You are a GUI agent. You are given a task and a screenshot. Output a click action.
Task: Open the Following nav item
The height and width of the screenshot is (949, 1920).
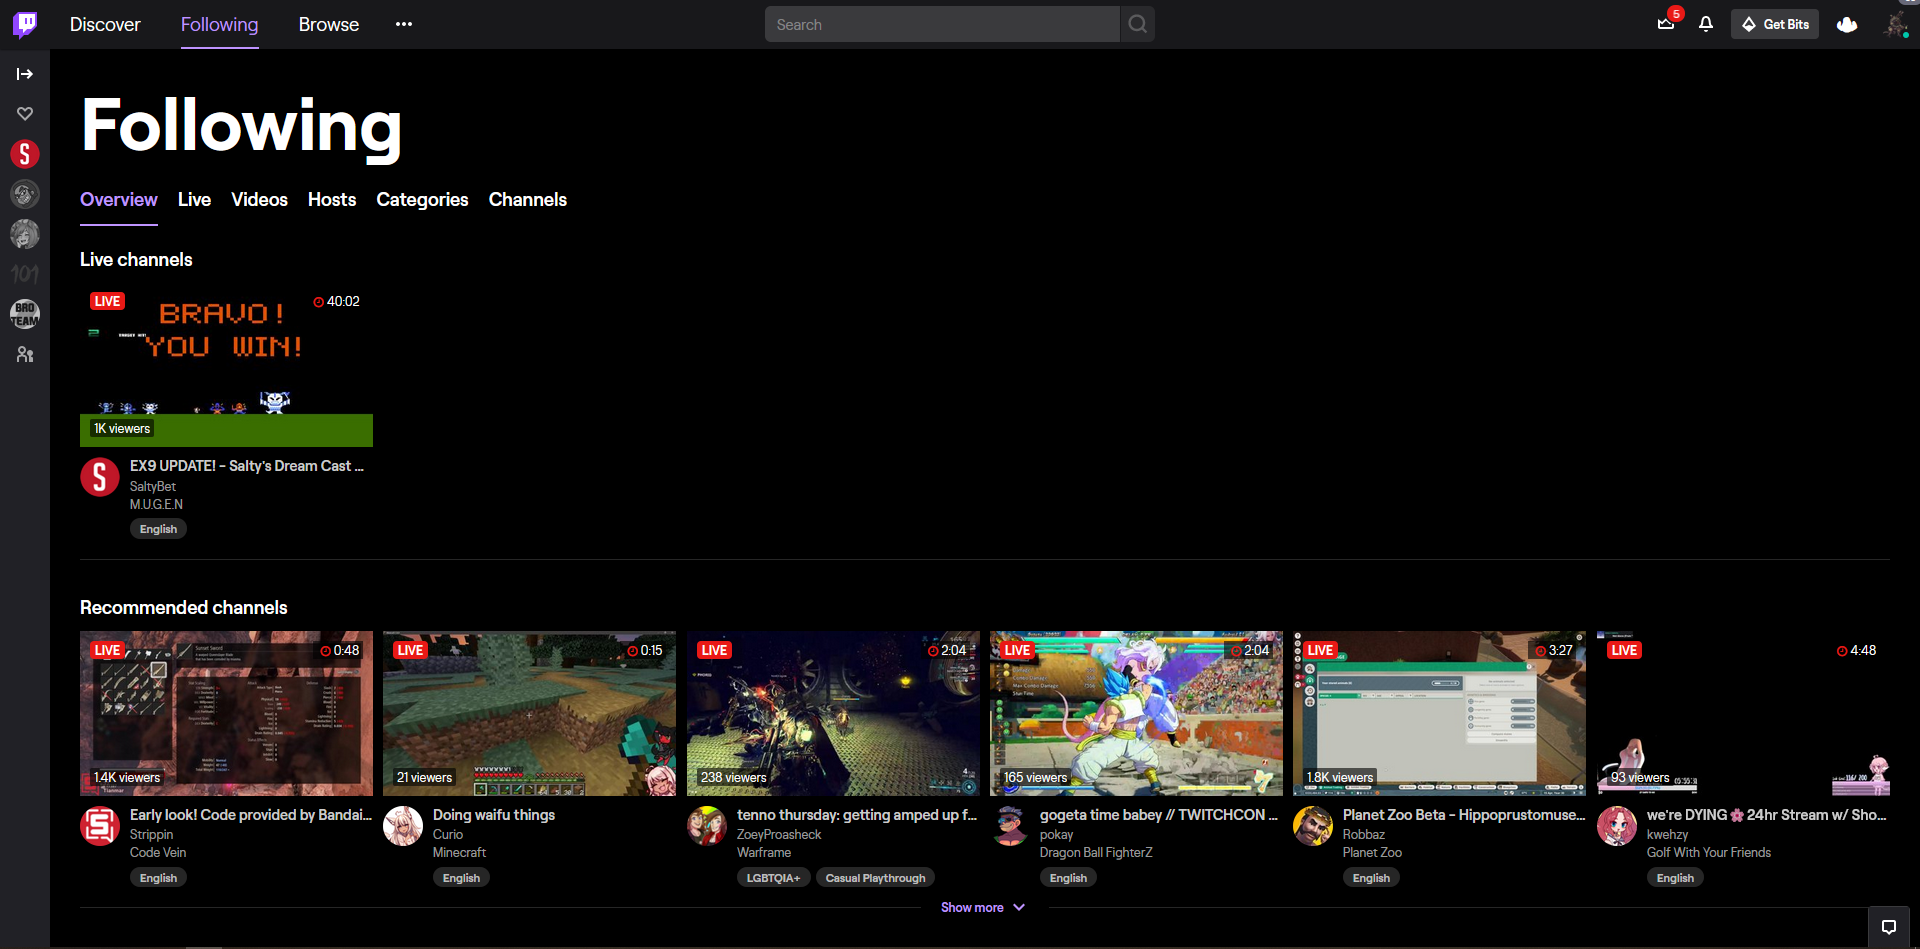pyautogui.click(x=220, y=24)
